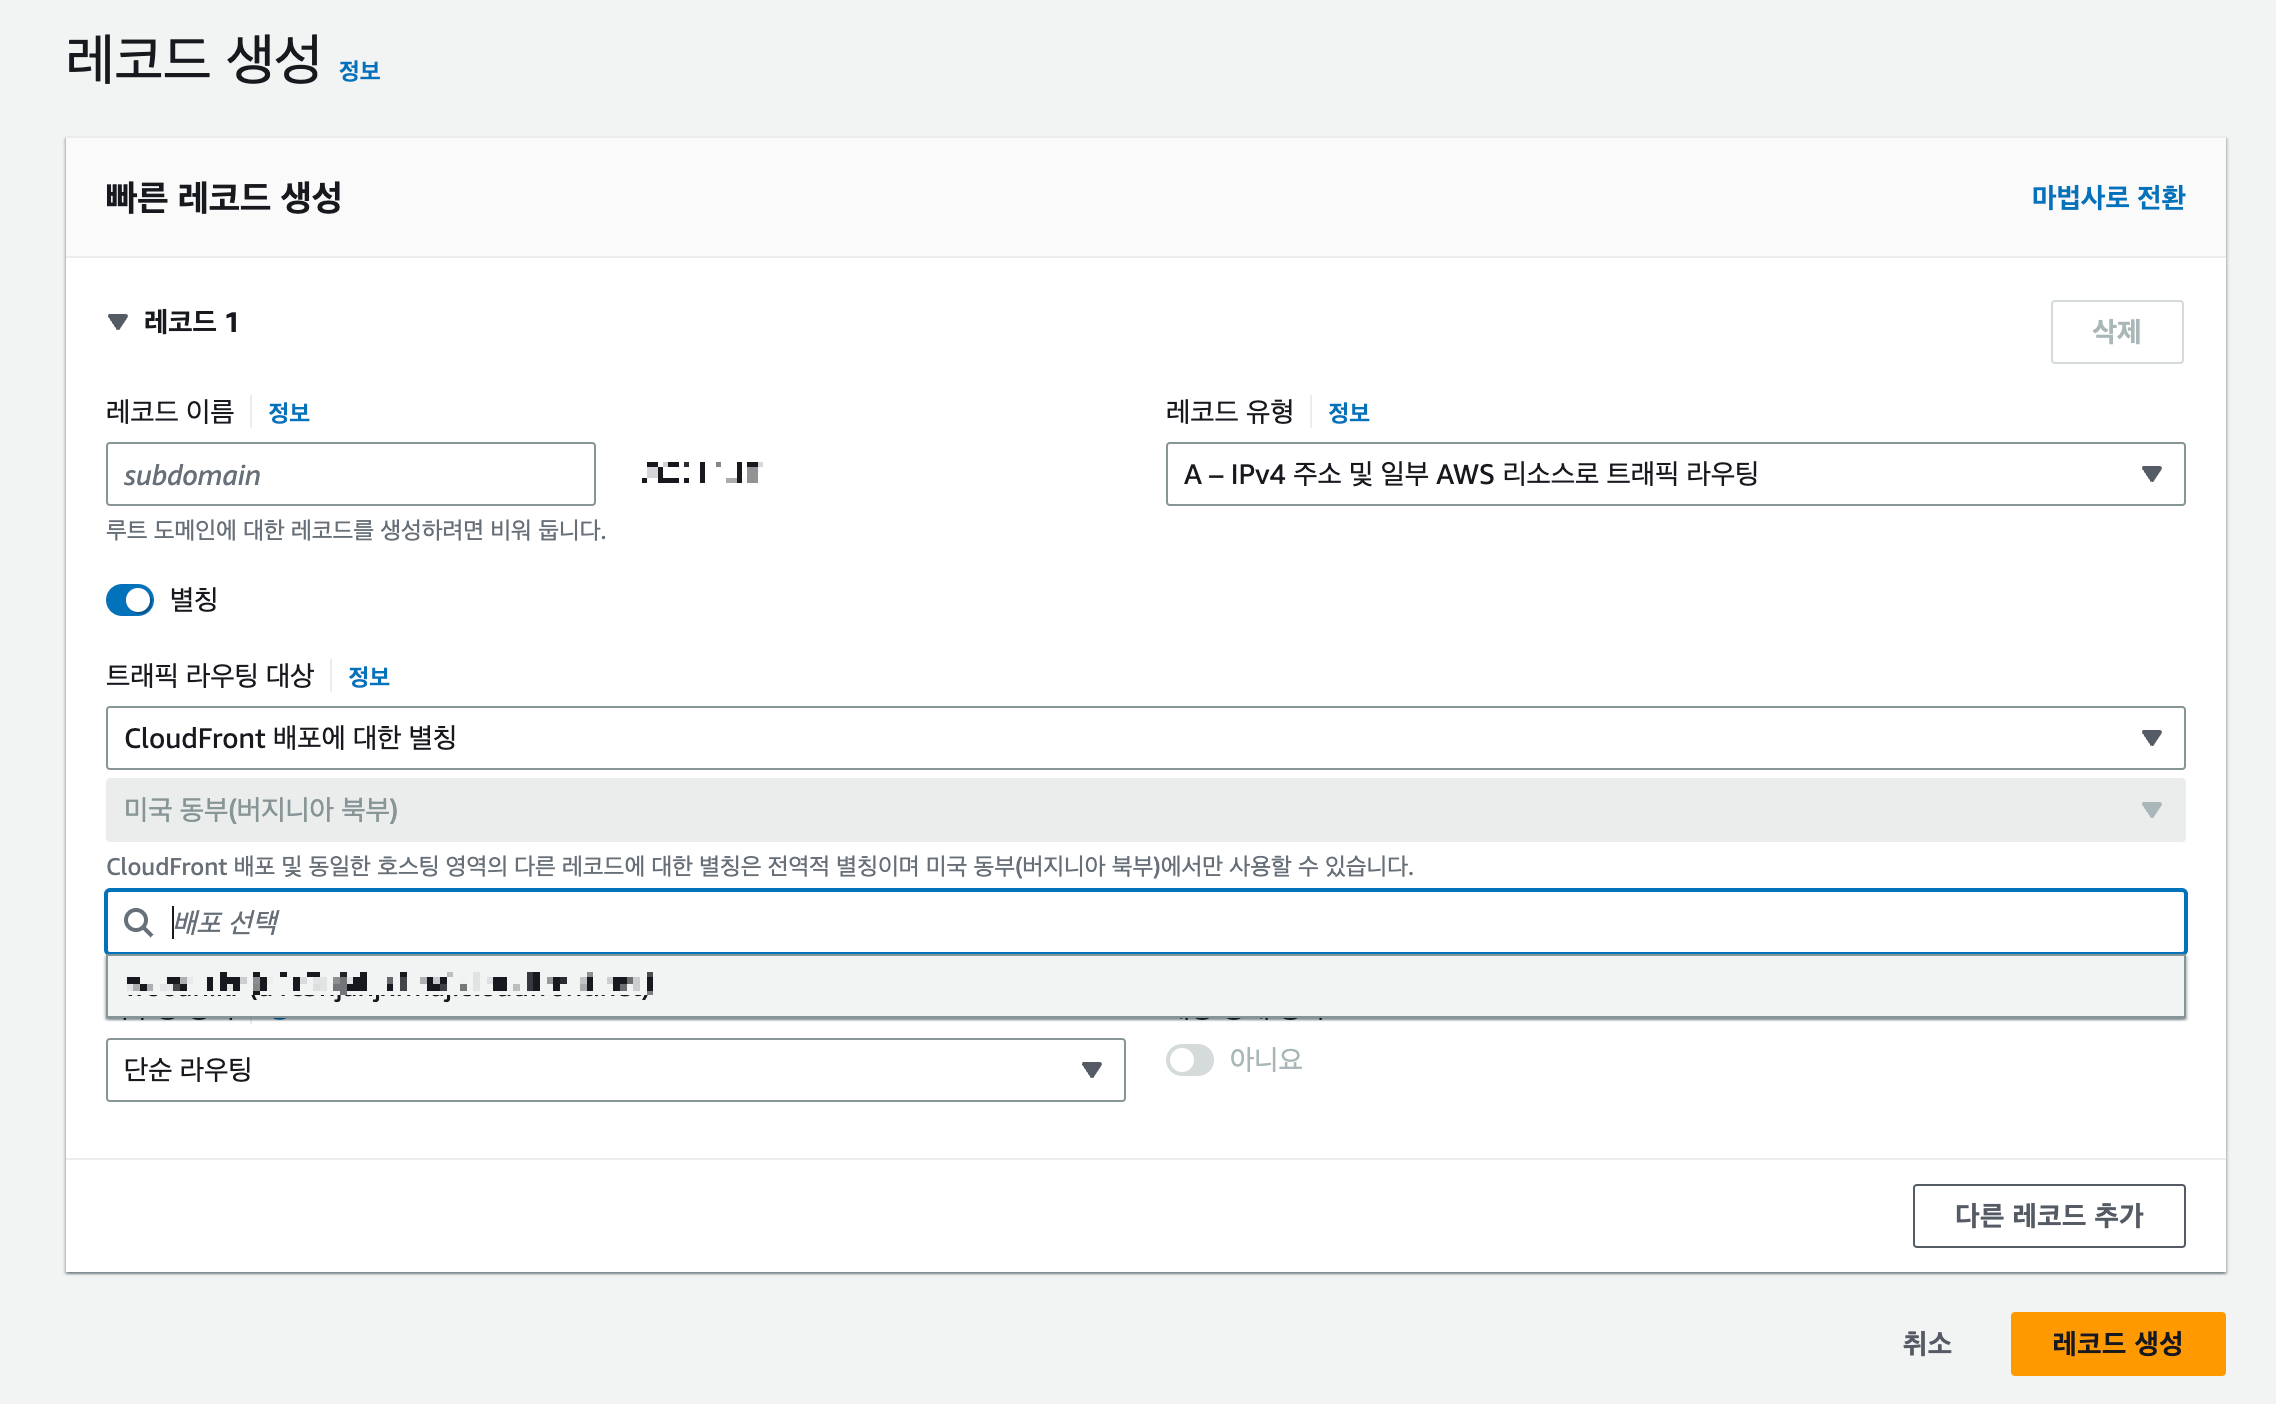
Task: Open the CloudFront 배포에 대한 별칭 dropdown
Action: click(x=1145, y=738)
